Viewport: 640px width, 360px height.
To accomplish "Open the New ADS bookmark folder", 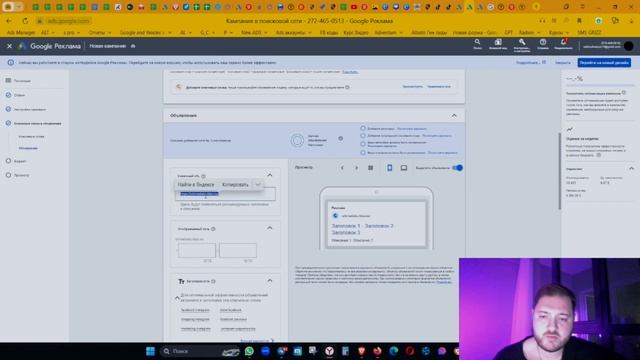I will click(x=254, y=32).
